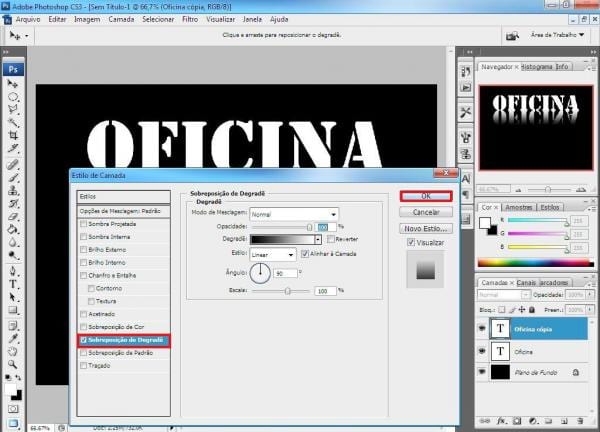Select the Clone Stamp tool
Viewport: 600px width, 432px height.
click(x=13, y=190)
